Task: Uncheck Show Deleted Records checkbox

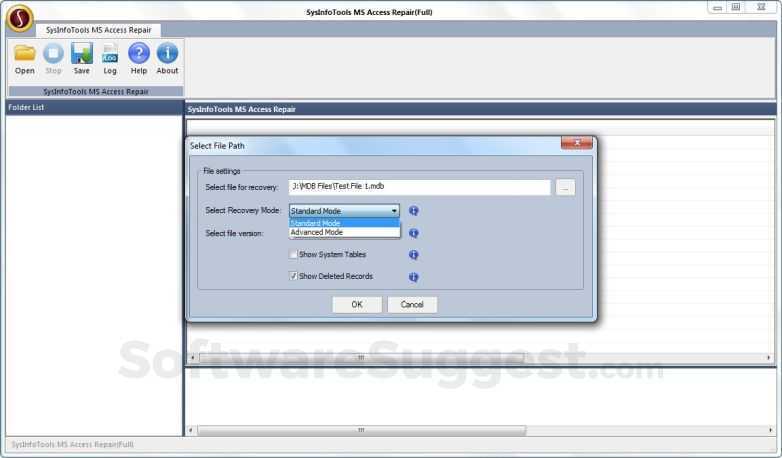Action: coord(293,276)
